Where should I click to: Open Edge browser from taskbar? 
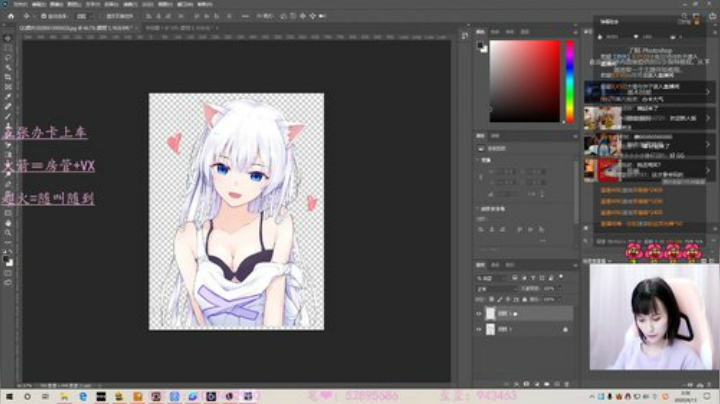click(x=83, y=396)
